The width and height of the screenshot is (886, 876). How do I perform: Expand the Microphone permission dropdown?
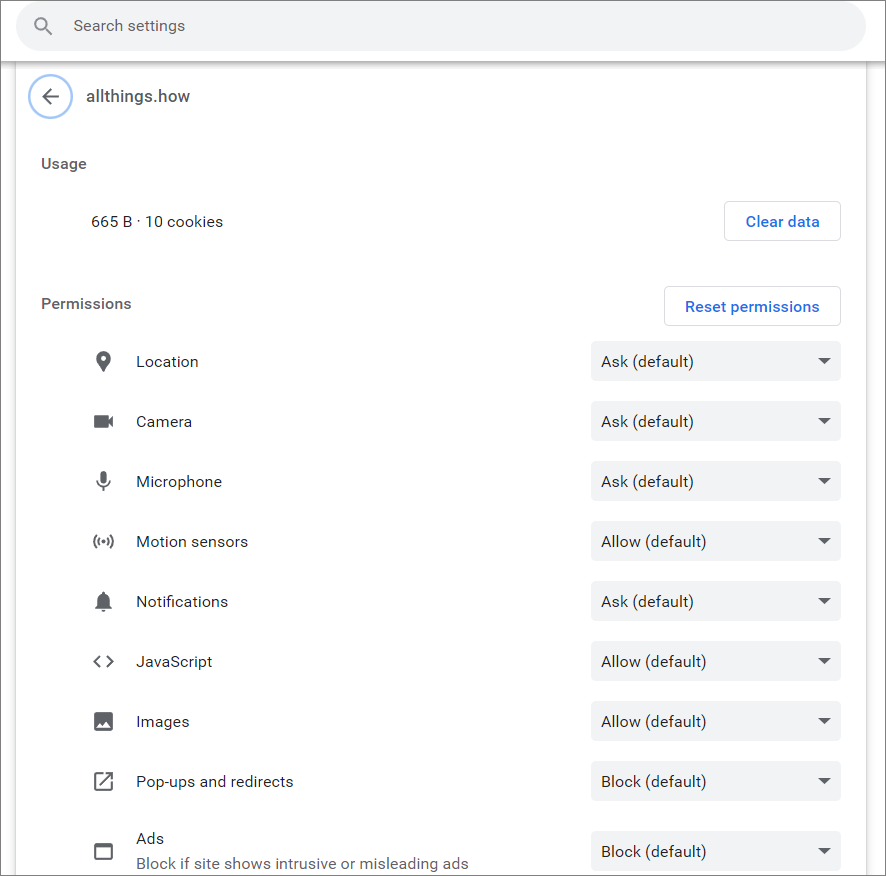pyautogui.click(x=716, y=481)
